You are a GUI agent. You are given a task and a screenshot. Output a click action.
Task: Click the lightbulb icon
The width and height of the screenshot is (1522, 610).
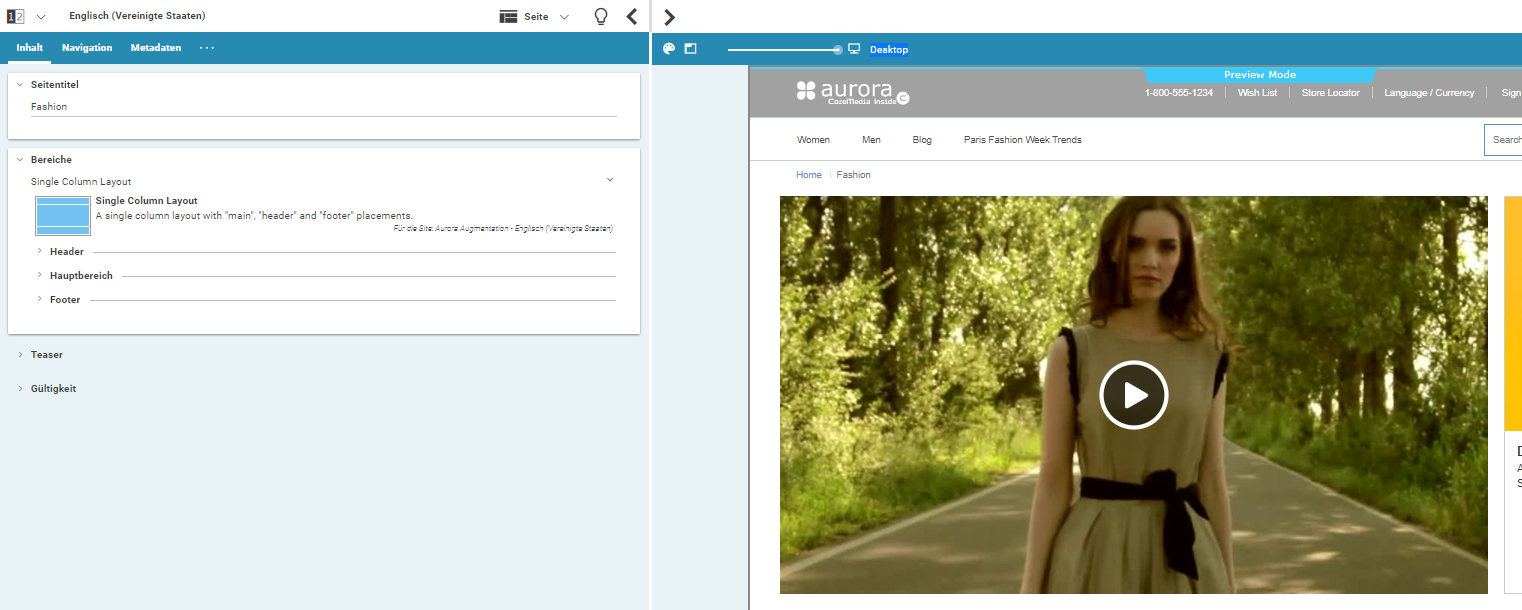click(x=601, y=16)
